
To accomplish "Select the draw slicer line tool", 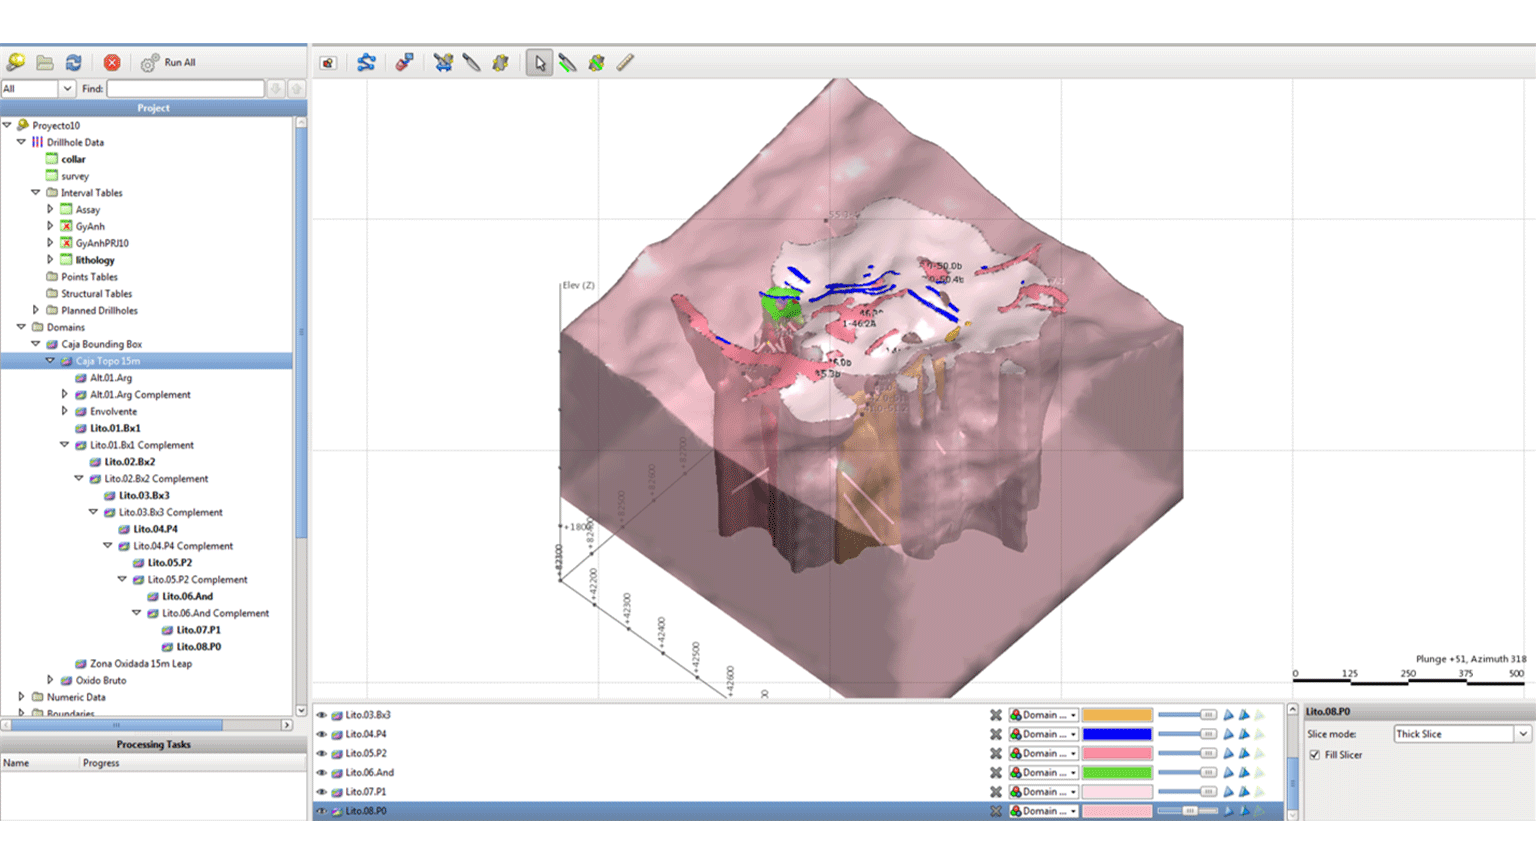I will [567, 62].
